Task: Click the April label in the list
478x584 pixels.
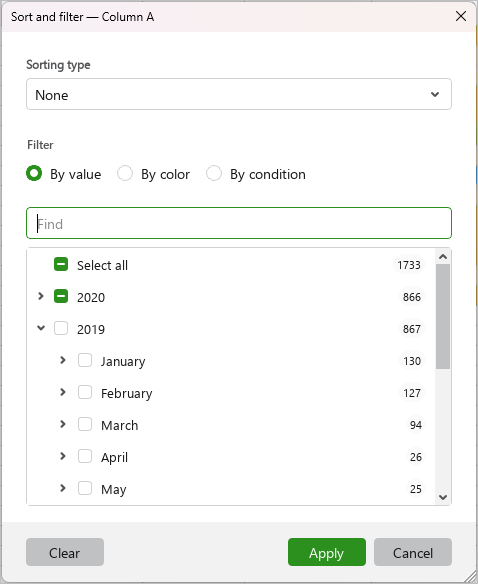Action: [114, 458]
